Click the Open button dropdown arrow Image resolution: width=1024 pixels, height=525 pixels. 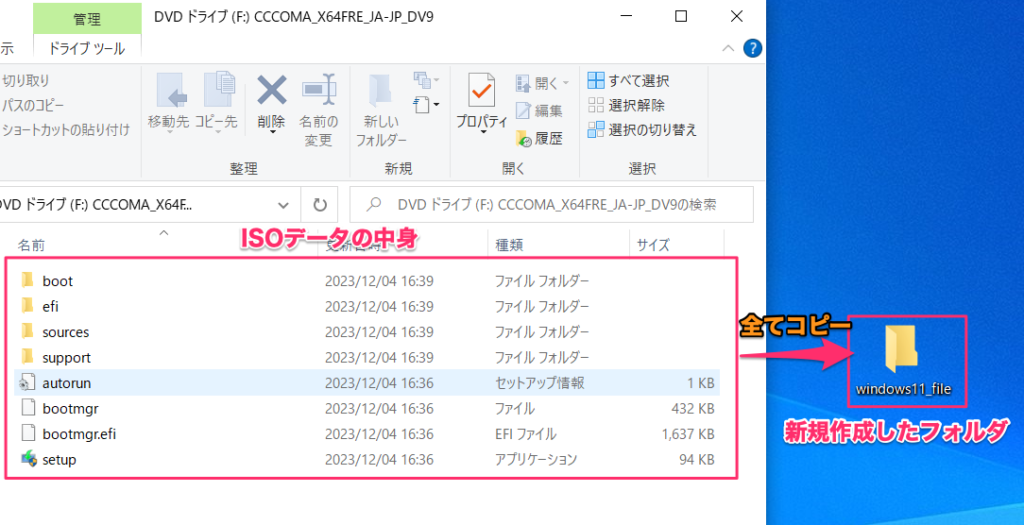(x=566, y=83)
